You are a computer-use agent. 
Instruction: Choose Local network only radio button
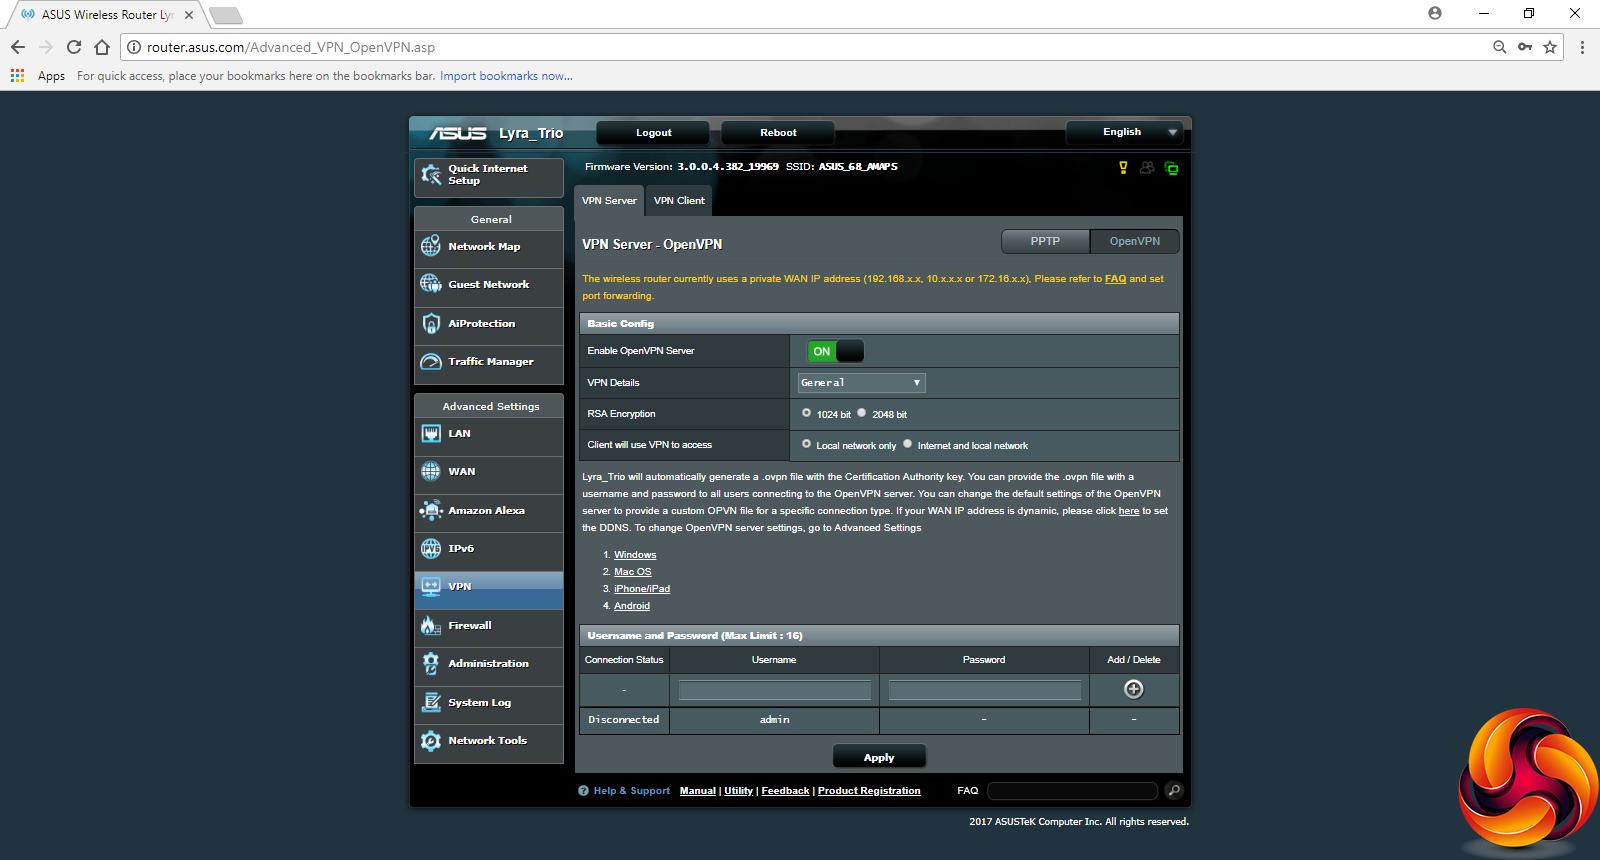click(x=807, y=444)
